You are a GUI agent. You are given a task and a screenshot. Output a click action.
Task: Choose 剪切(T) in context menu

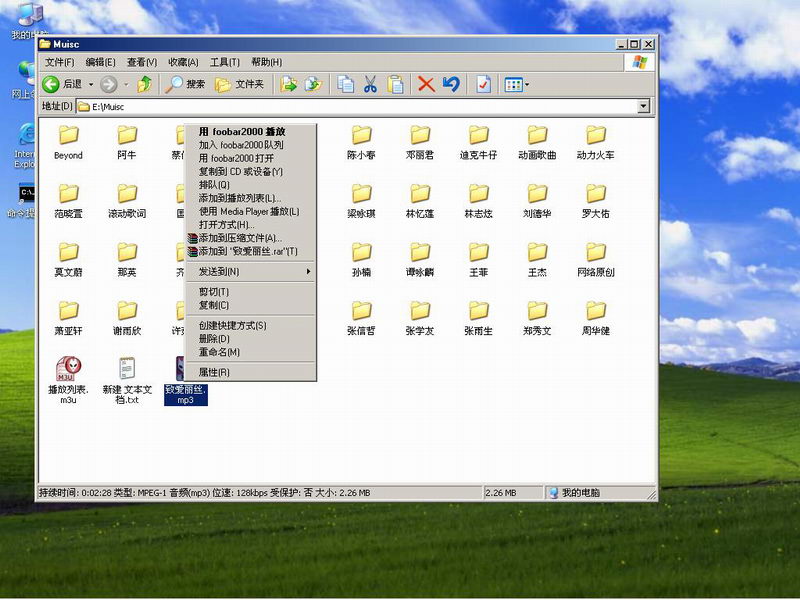[x=250, y=292]
